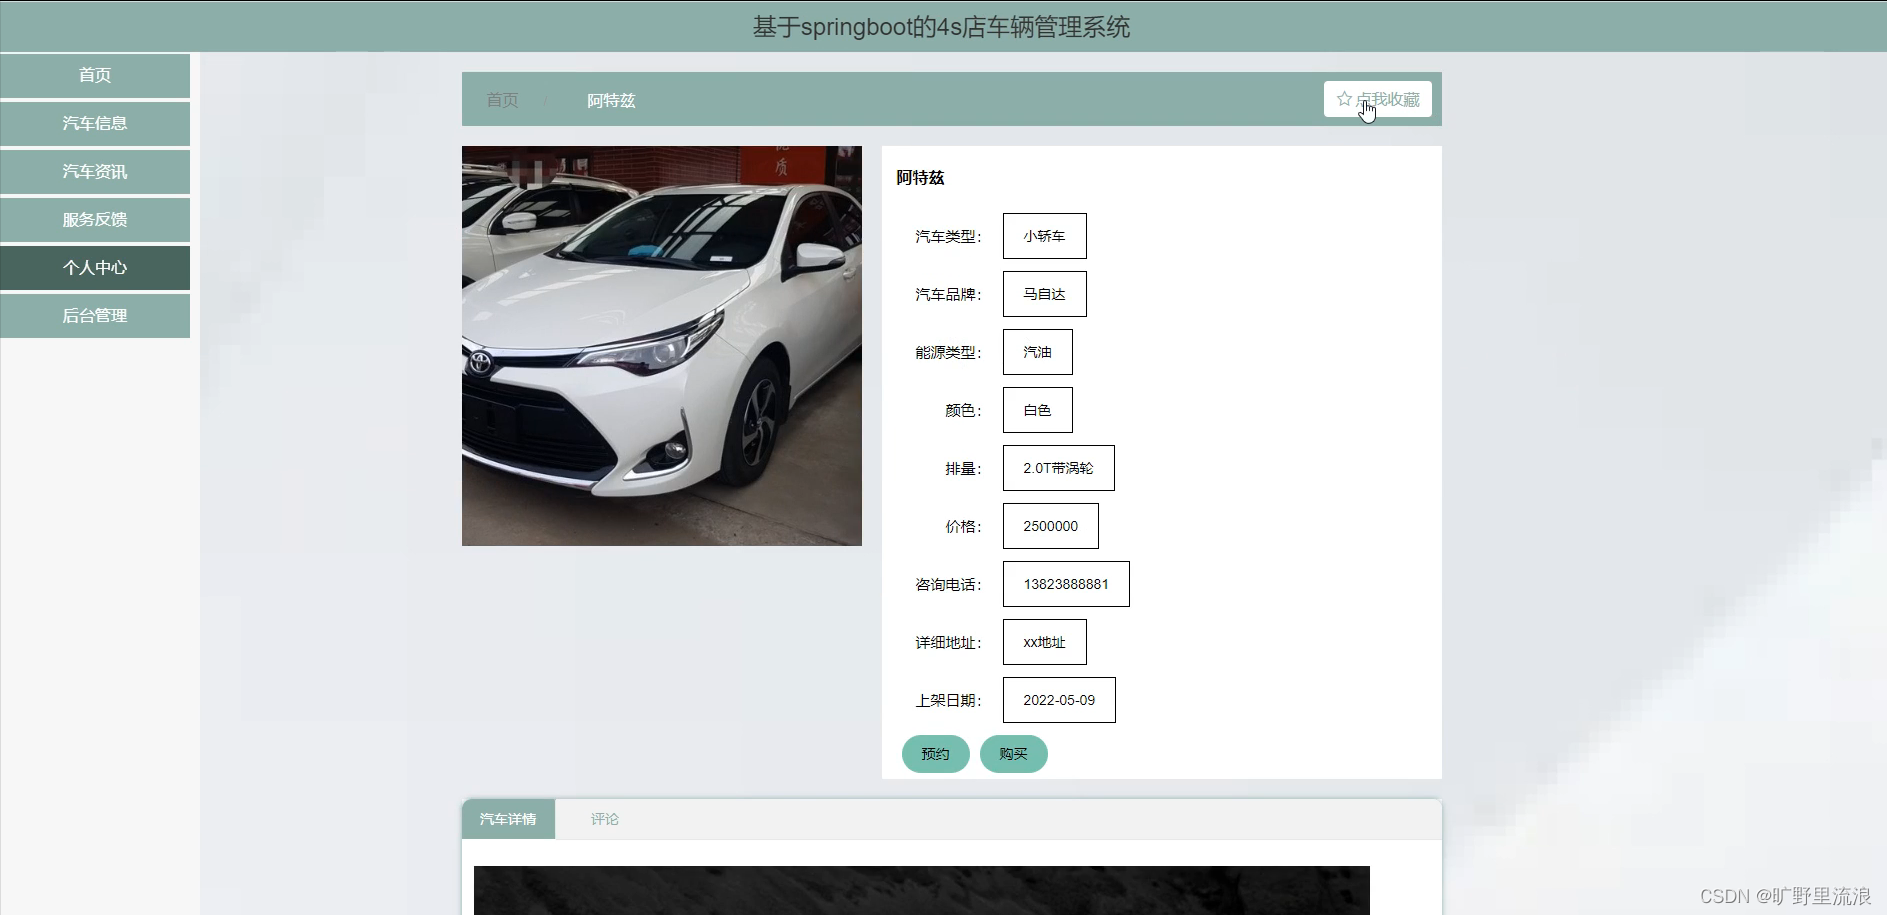Select the 汽油 energy type tag

(x=1036, y=351)
